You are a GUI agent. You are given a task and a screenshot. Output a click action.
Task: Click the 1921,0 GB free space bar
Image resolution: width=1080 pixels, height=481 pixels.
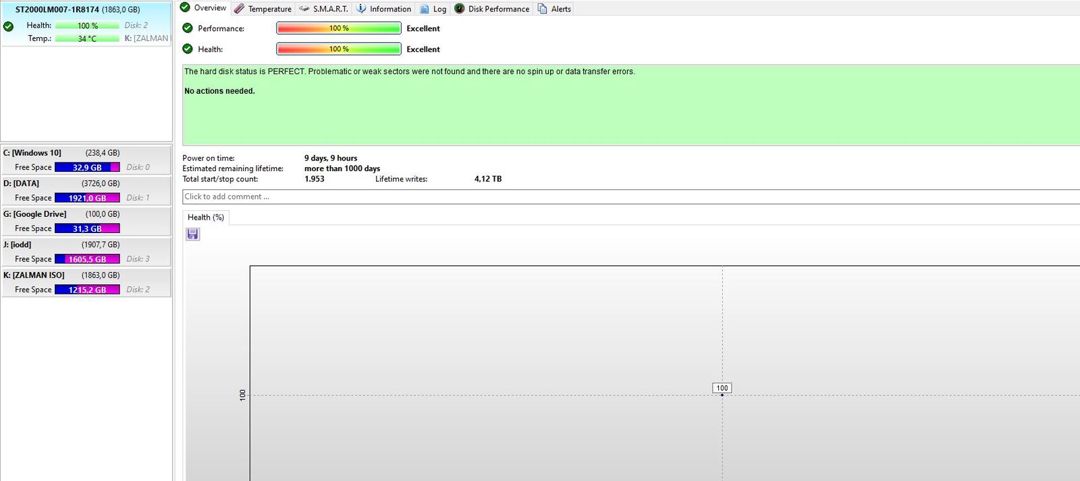tap(87, 198)
